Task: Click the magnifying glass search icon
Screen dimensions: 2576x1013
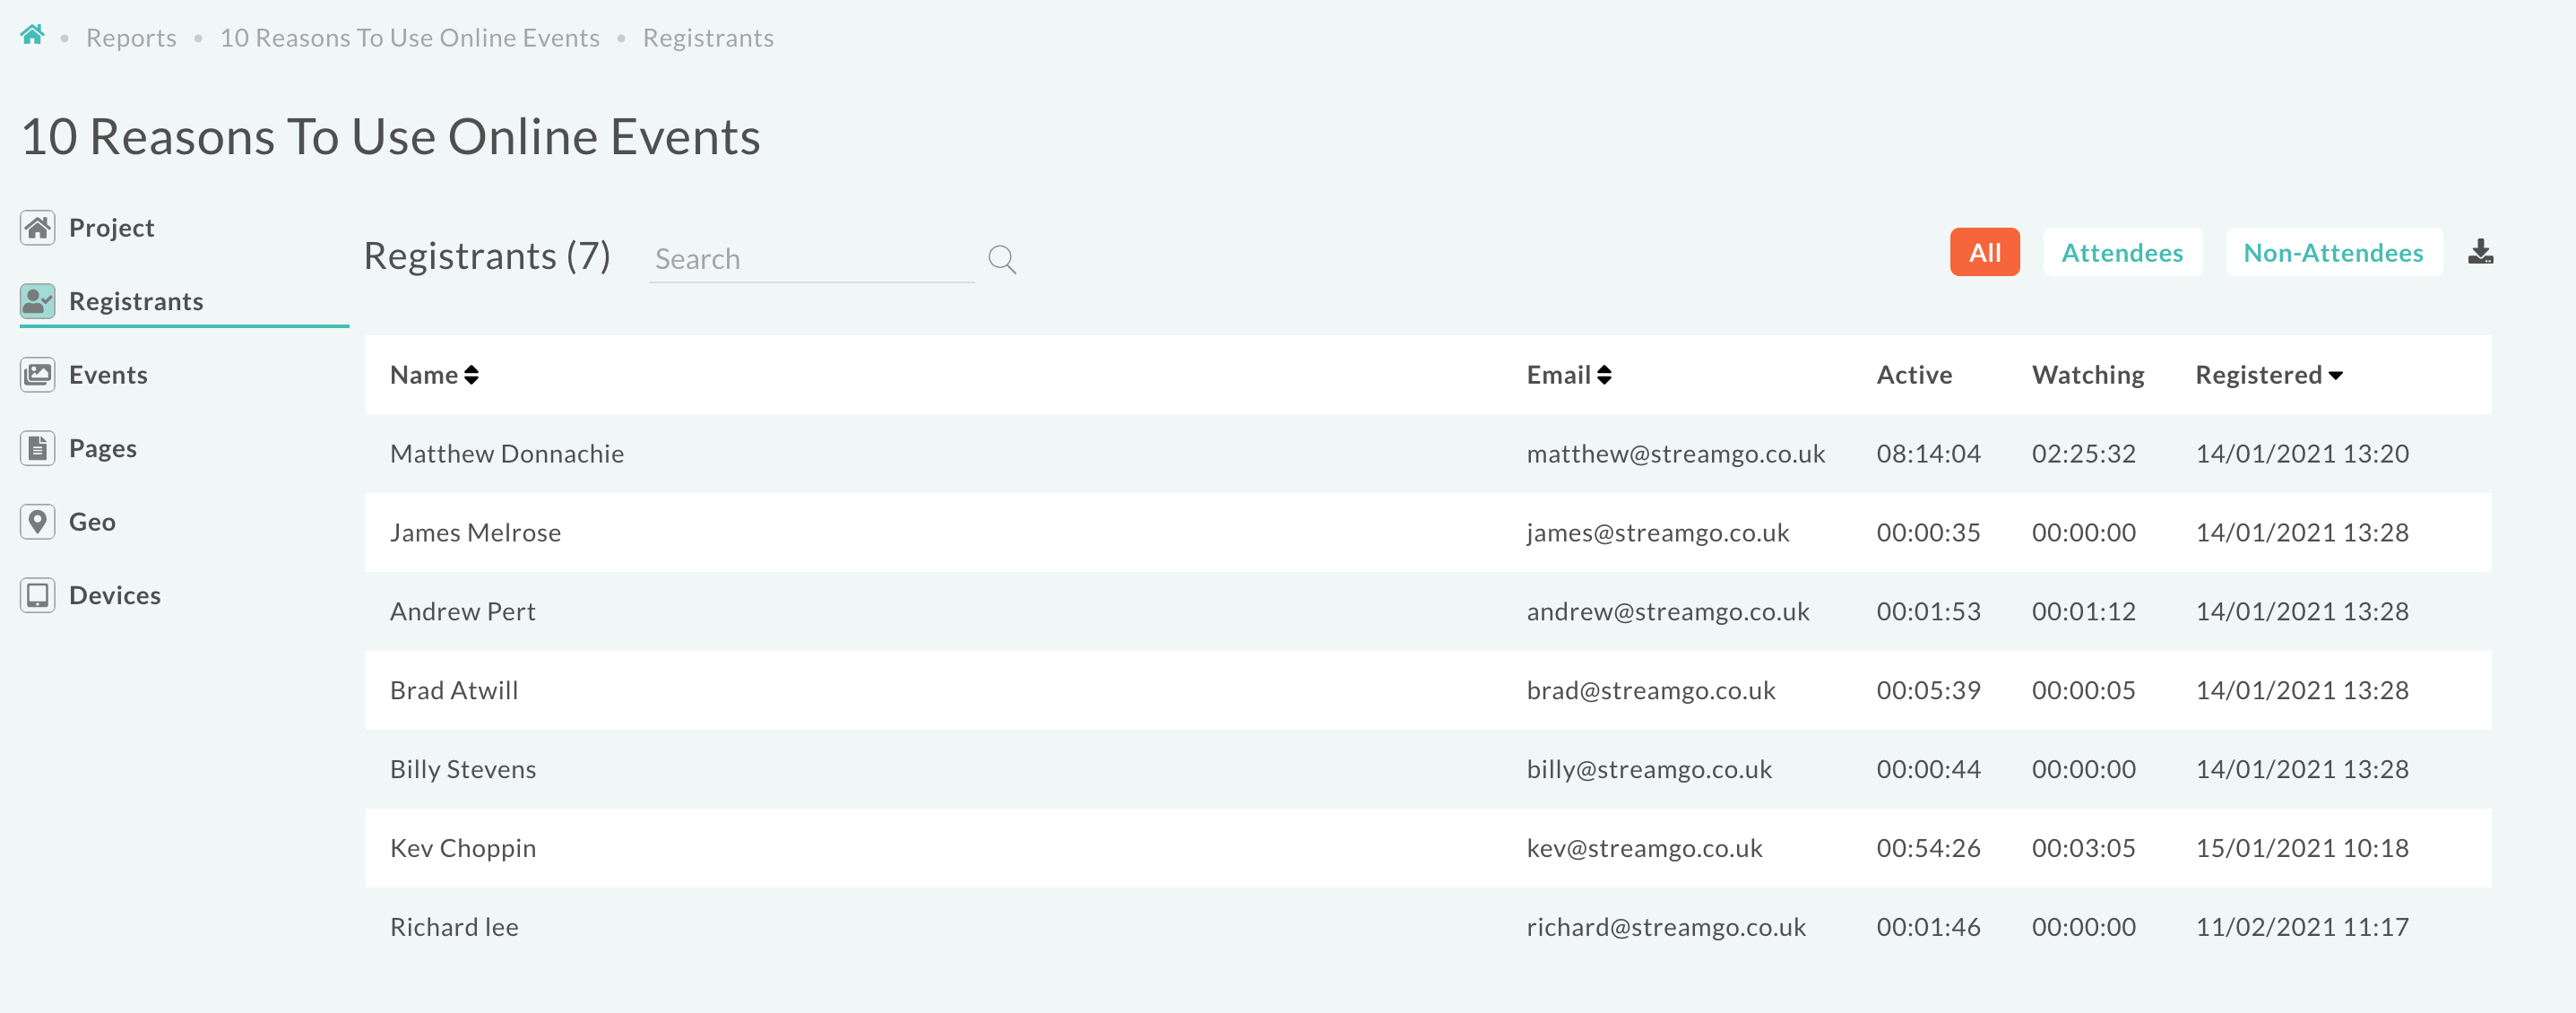Action: (1002, 259)
